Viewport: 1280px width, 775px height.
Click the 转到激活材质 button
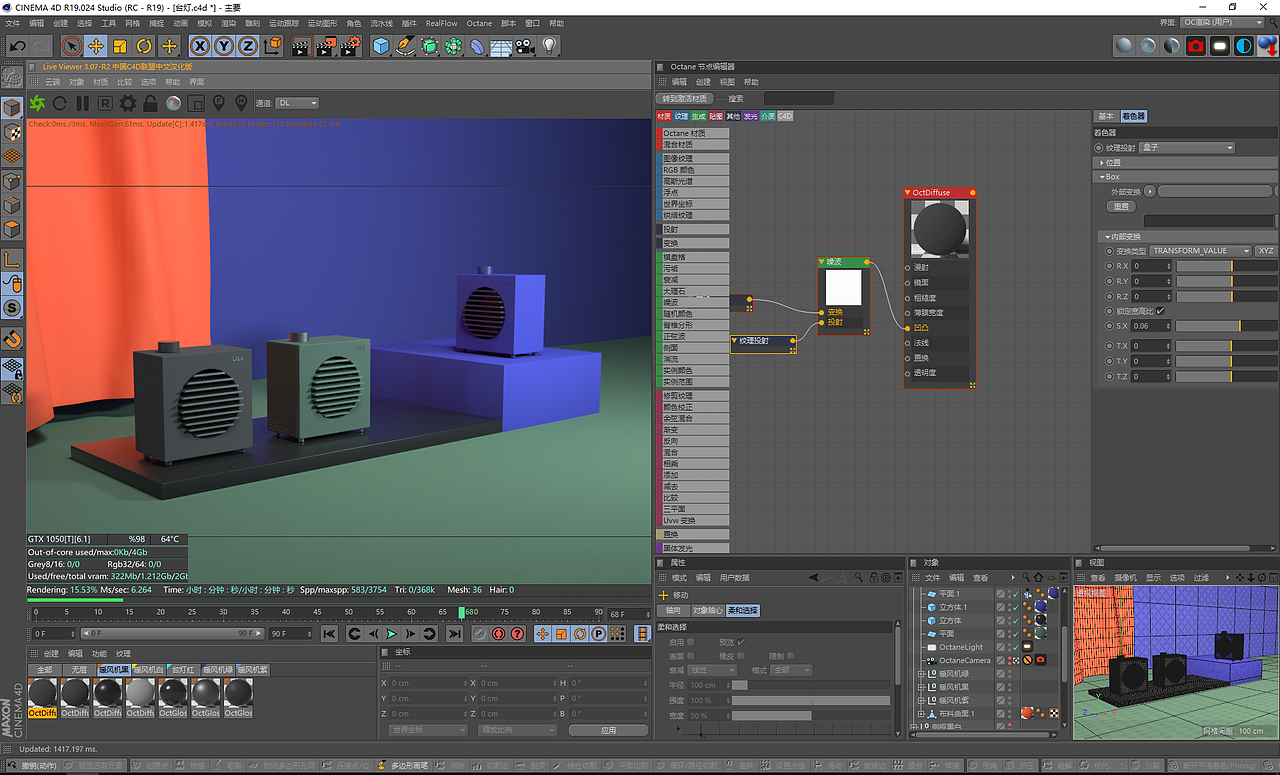685,98
